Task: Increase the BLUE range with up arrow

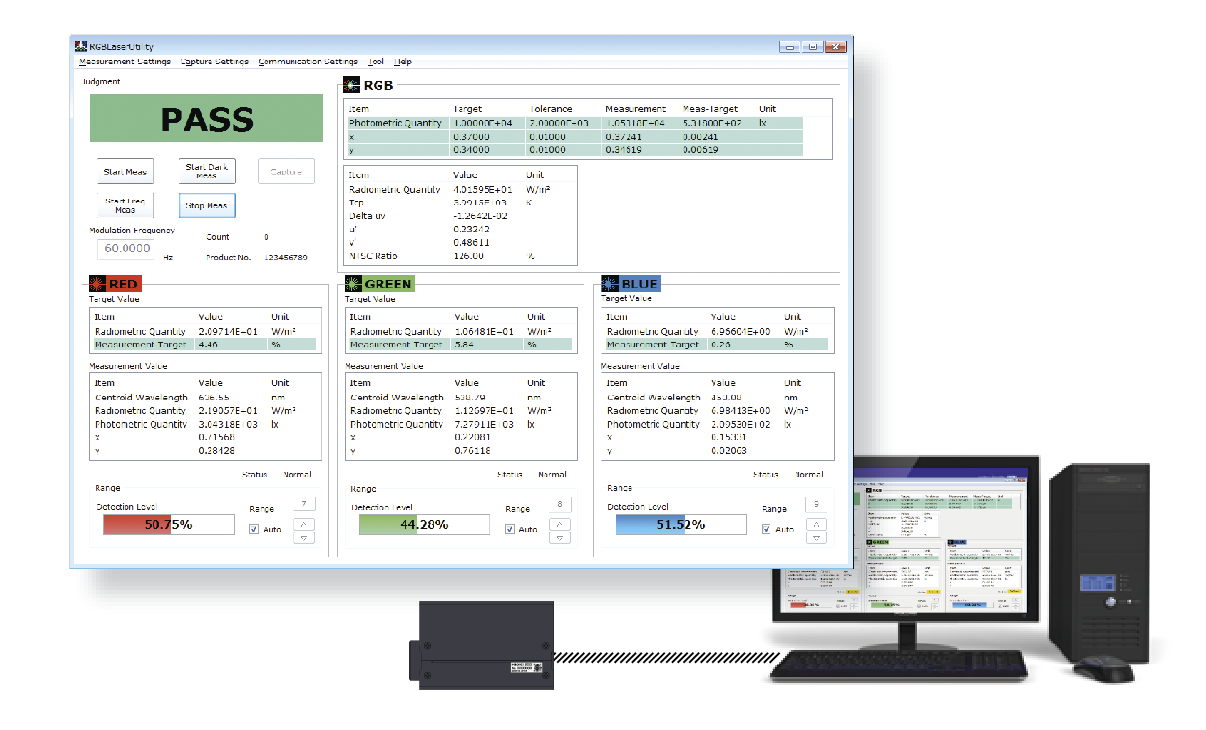Action: (817, 523)
